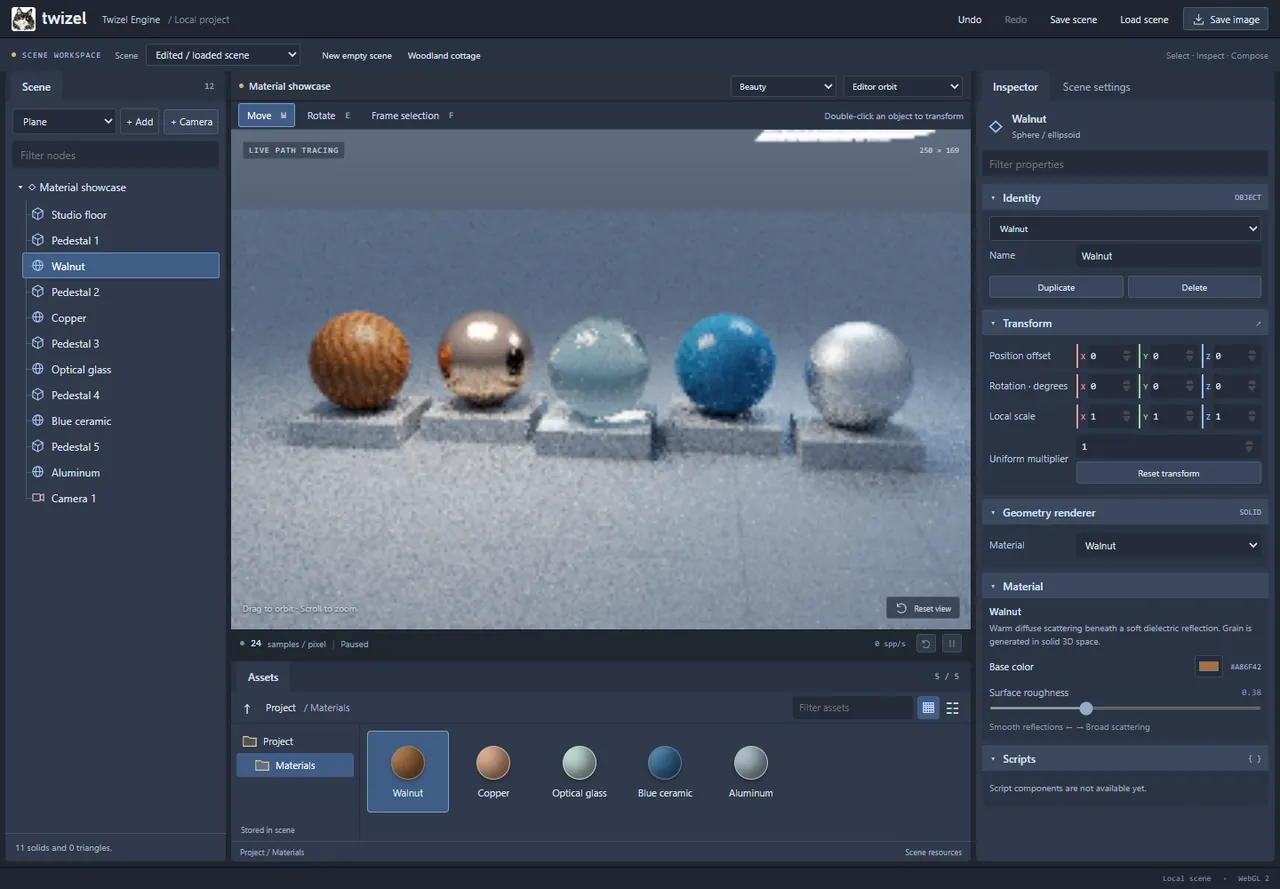Open the Scene selector dropdown

pyautogui.click(x=223, y=55)
